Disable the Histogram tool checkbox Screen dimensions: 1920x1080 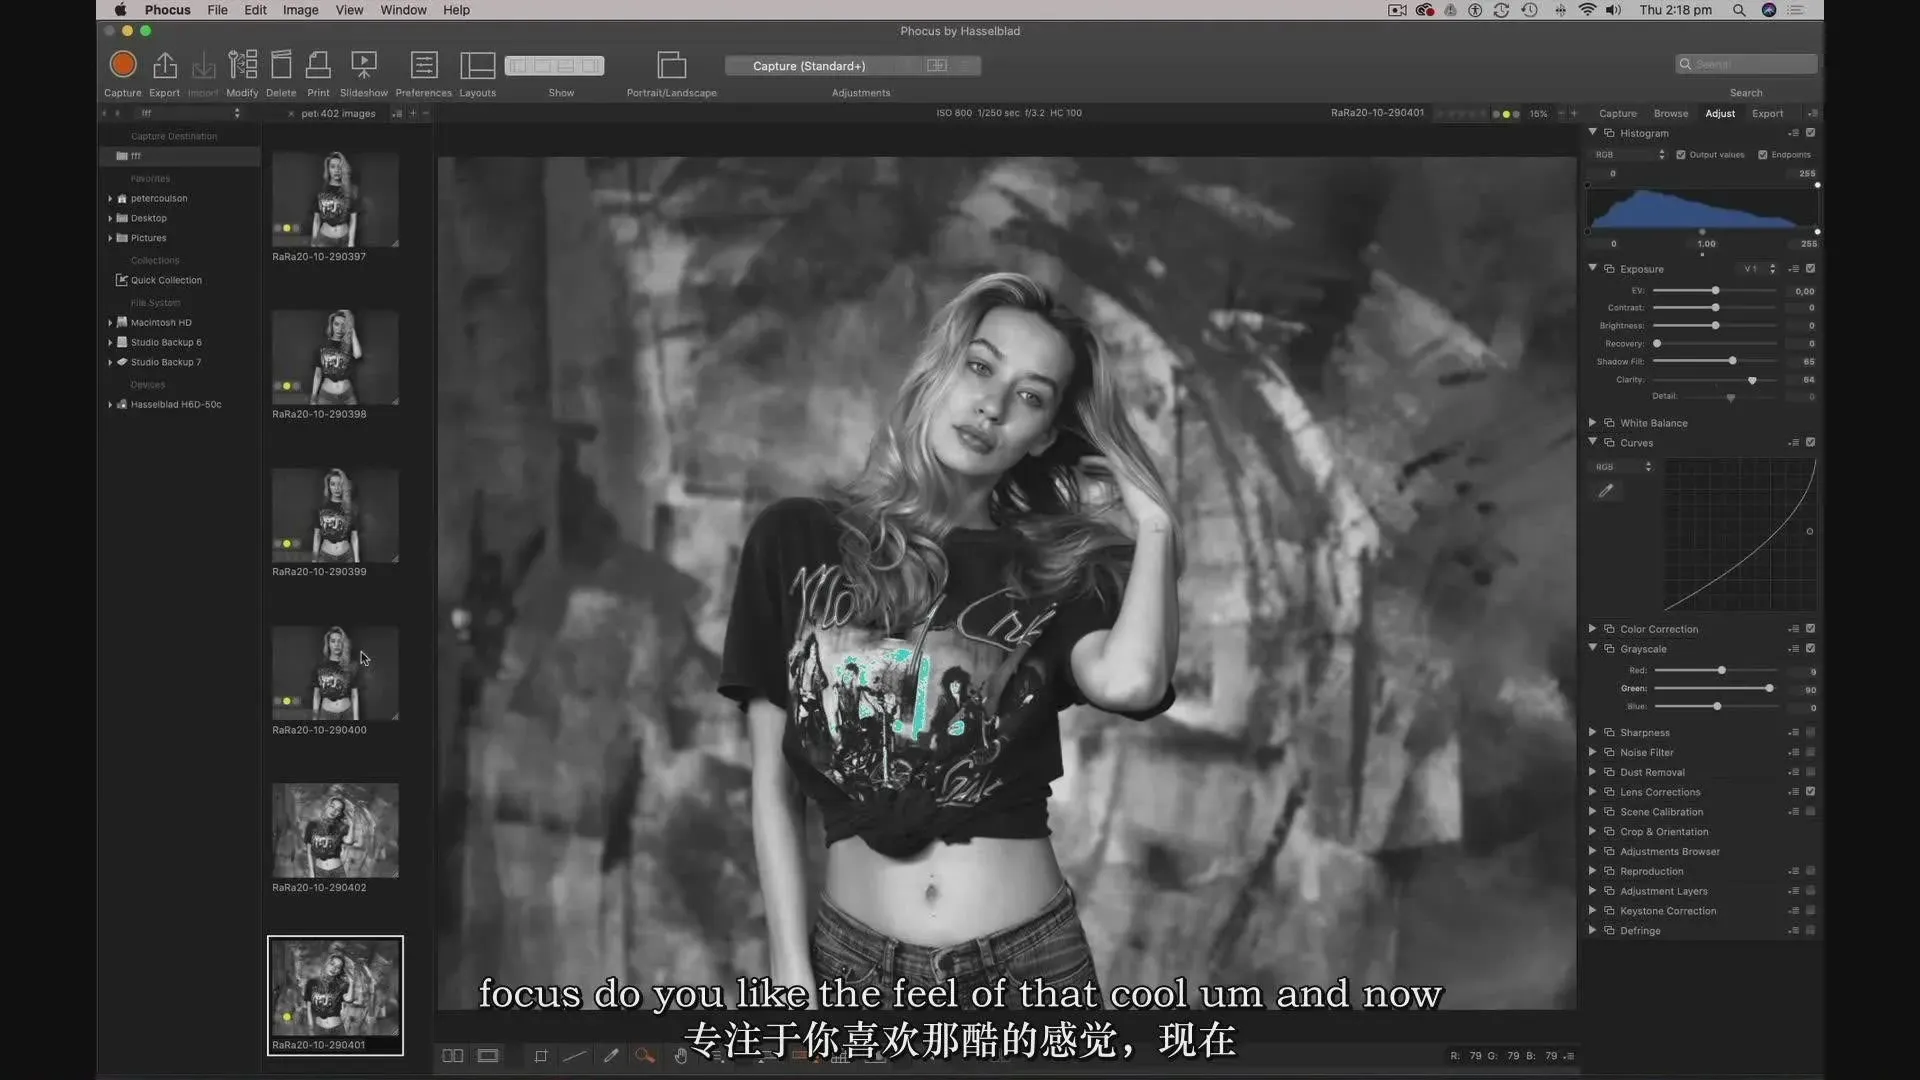coord(1811,133)
